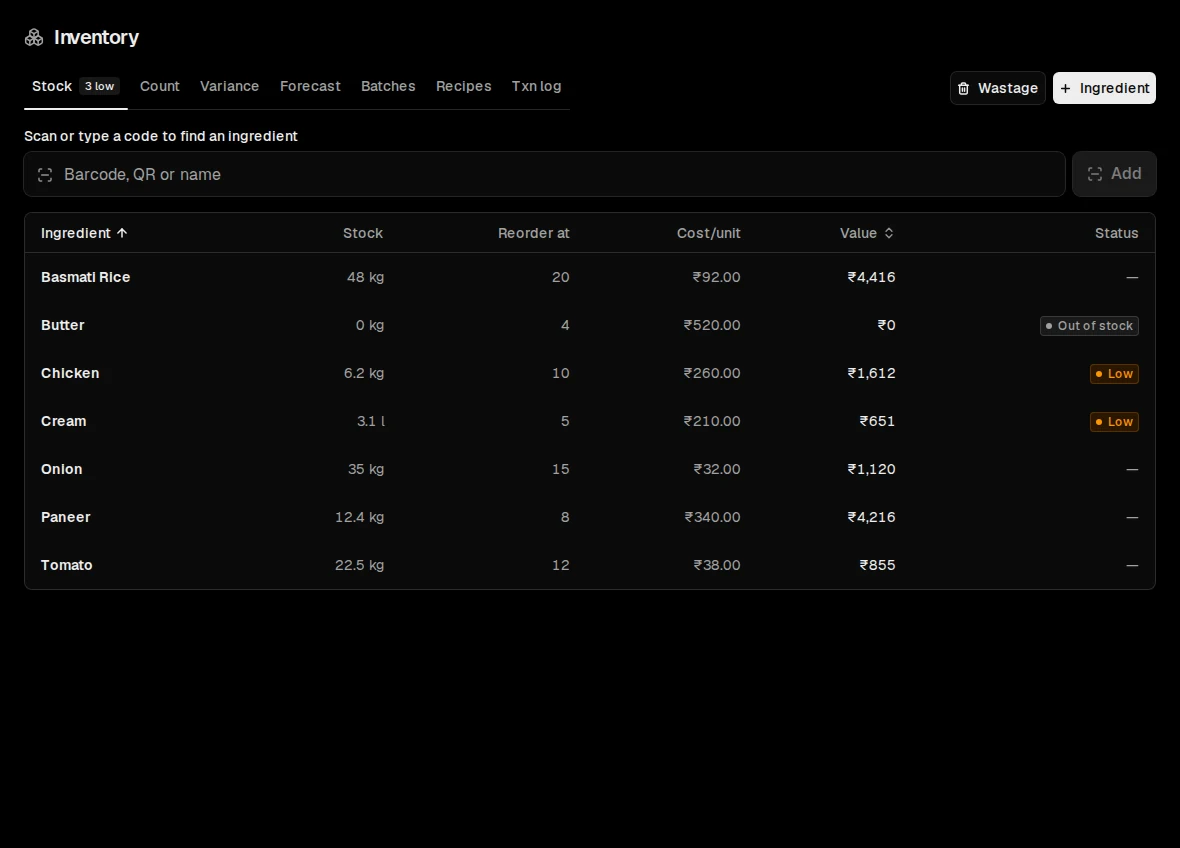This screenshot has width=1180, height=848.
Task: Open the Variance tab
Action: tap(230, 87)
